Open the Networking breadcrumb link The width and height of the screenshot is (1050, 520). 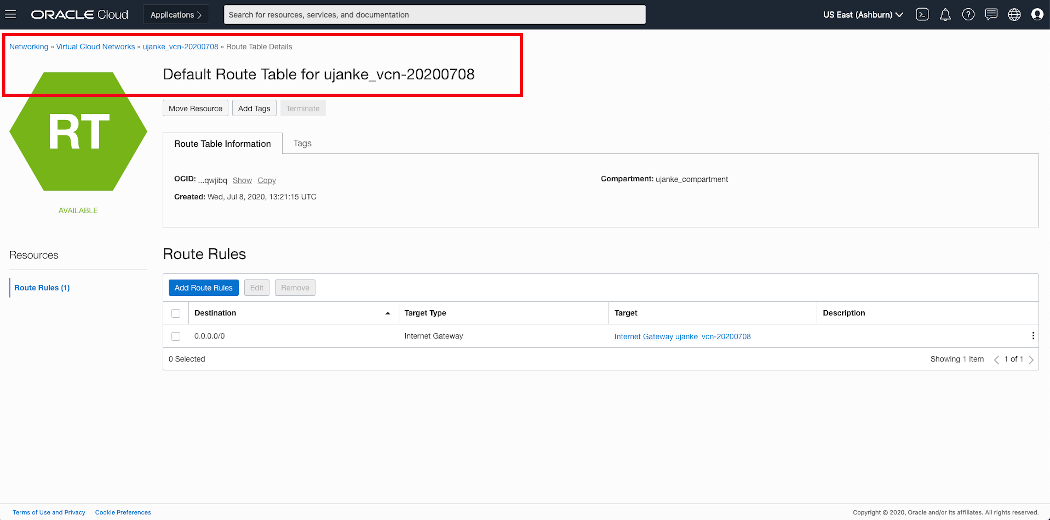click(29, 47)
